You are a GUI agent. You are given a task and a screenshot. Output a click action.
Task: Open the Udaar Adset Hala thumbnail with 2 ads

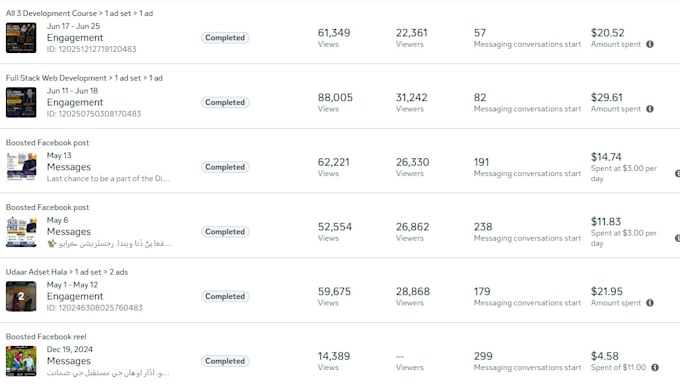click(21, 296)
